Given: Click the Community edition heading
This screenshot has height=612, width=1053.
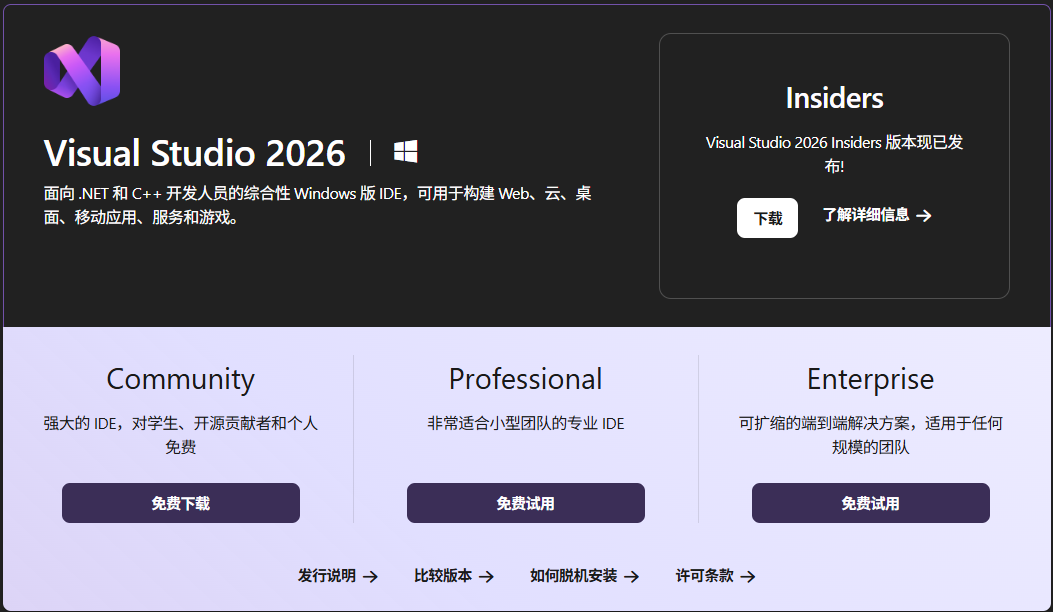Looking at the screenshot, I should point(180,379).
